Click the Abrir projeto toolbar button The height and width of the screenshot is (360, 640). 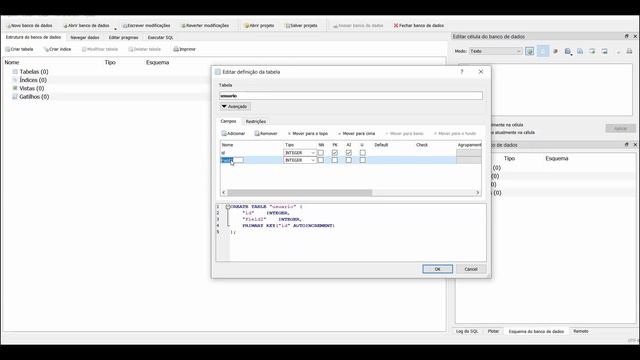tap(259, 25)
